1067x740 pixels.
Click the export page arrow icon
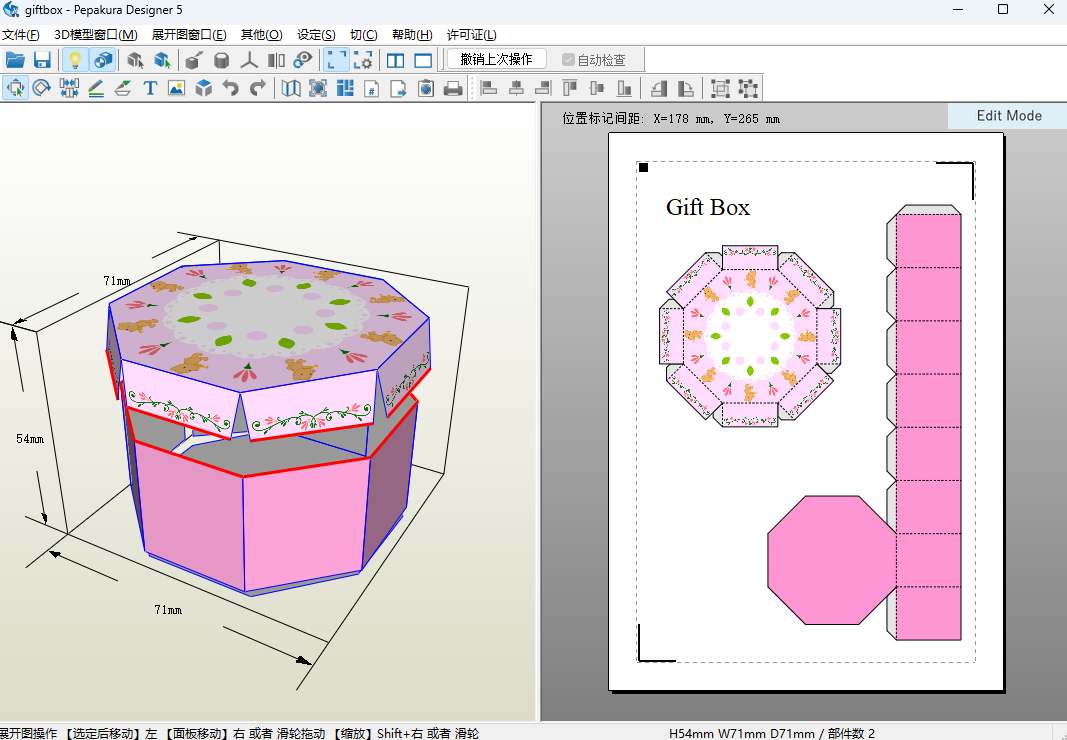399,88
